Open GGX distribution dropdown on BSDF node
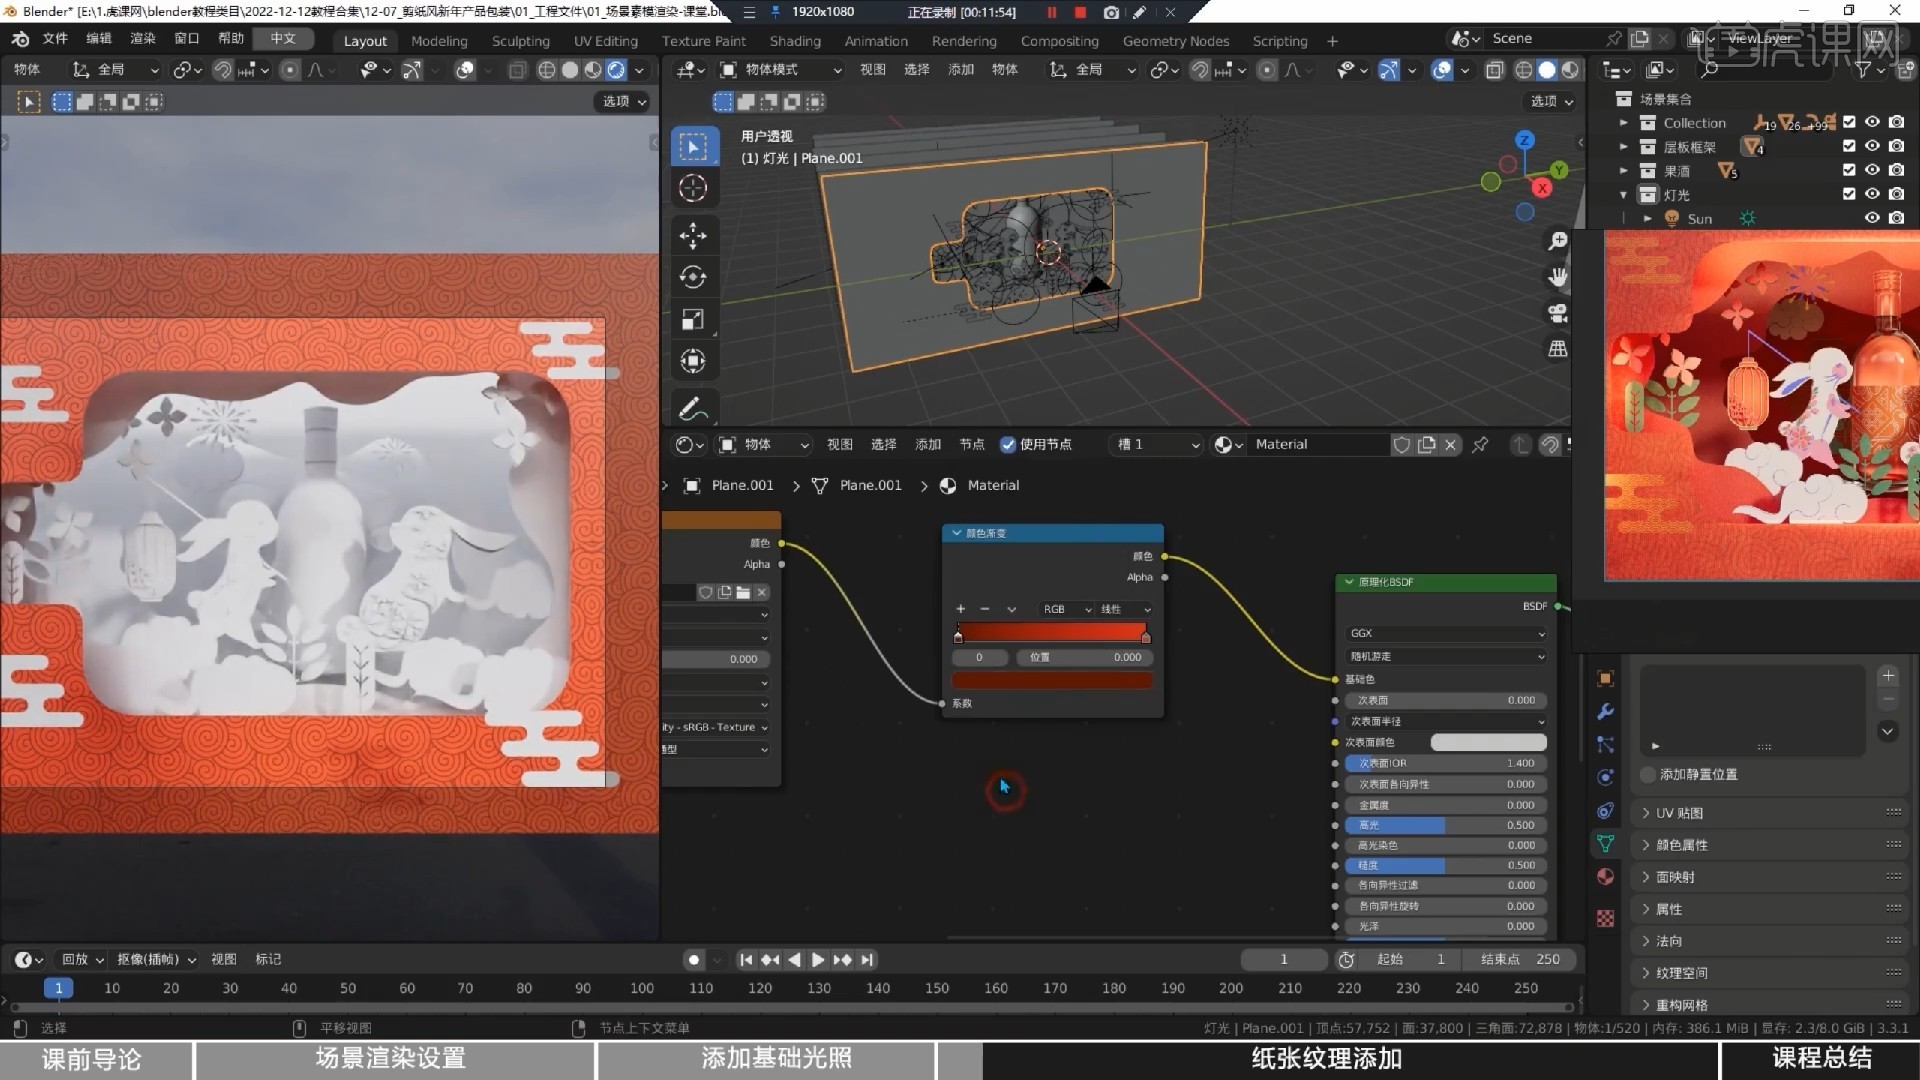The height and width of the screenshot is (1080, 1920). pyautogui.click(x=1446, y=634)
